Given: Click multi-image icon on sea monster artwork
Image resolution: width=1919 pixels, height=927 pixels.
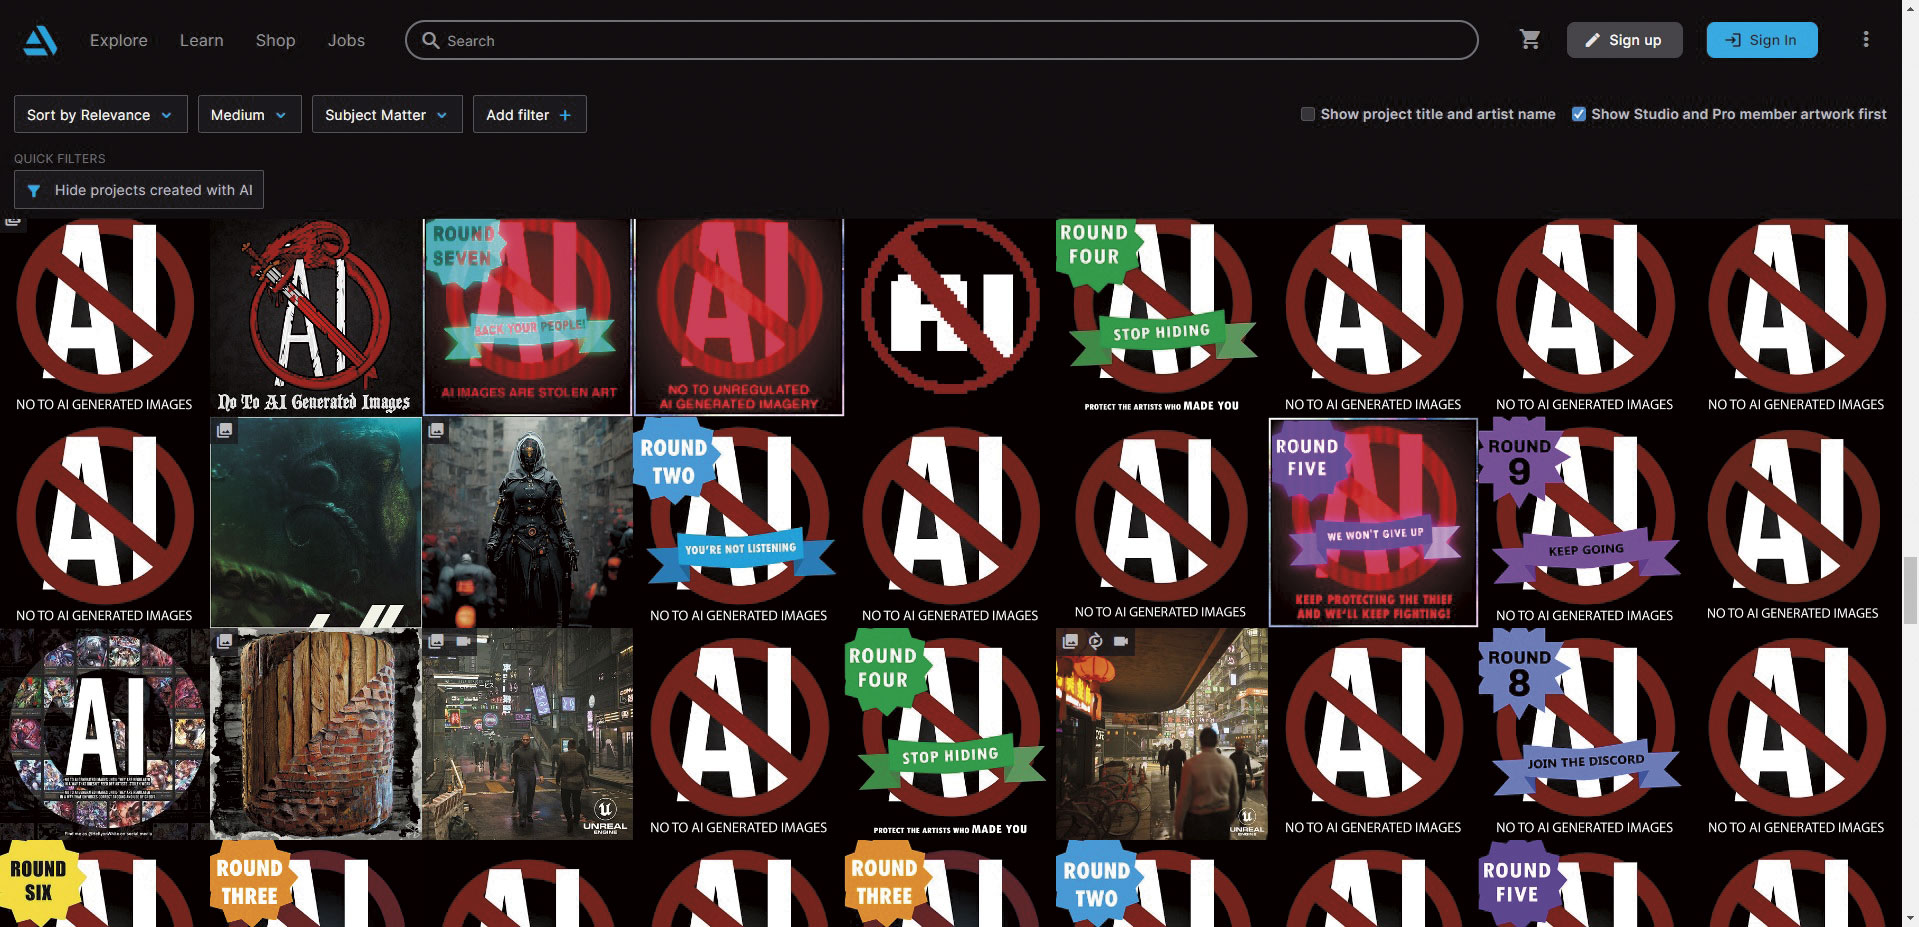Looking at the screenshot, I should (x=225, y=430).
